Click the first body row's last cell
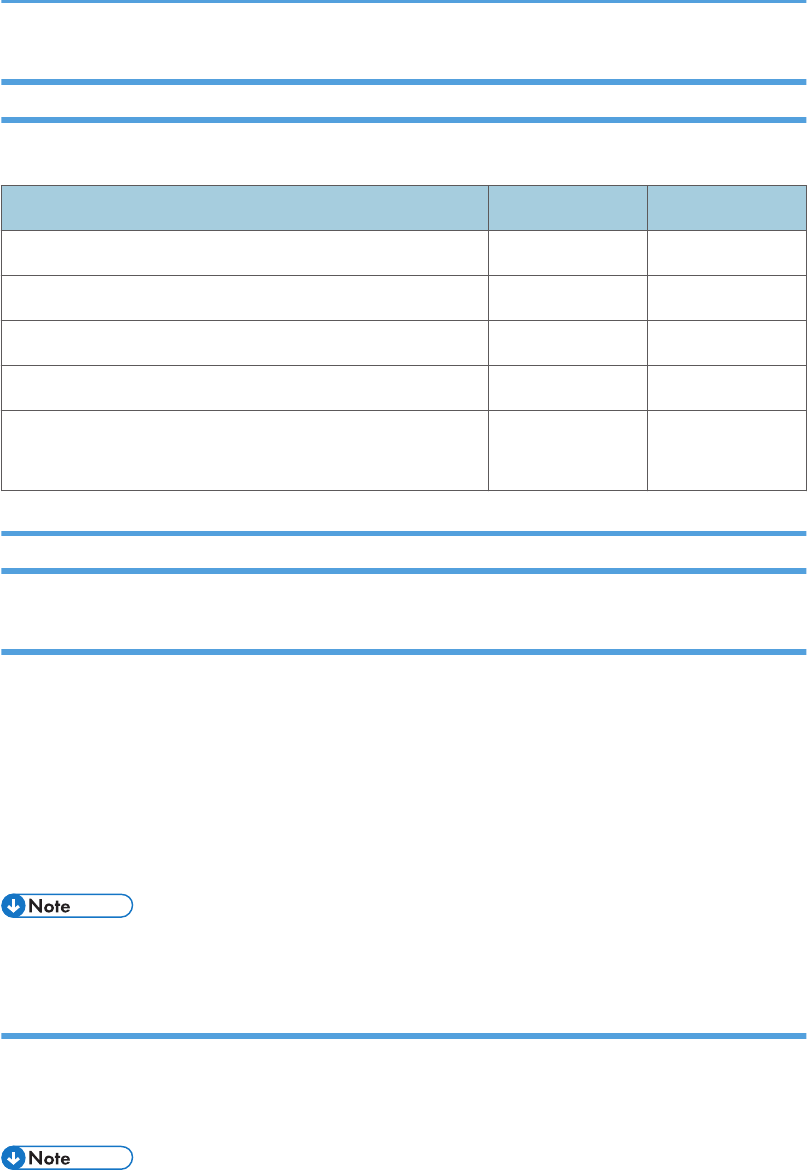This screenshot has width=808, height=1170. (727, 253)
